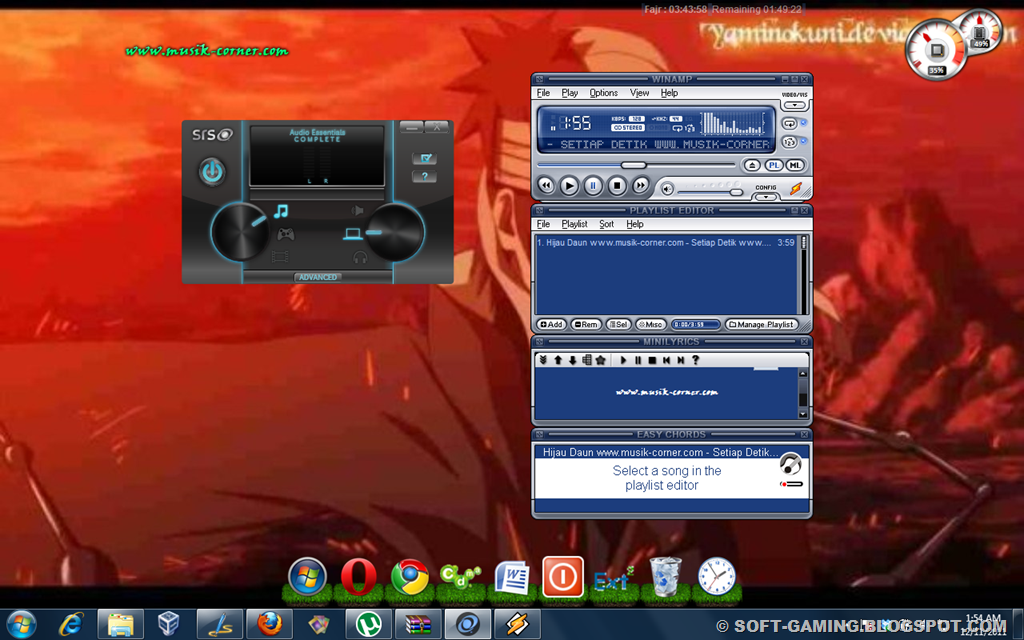Click the Winamp lightning bolt icon
The width and height of the screenshot is (1024, 640).
click(x=796, y=189)
